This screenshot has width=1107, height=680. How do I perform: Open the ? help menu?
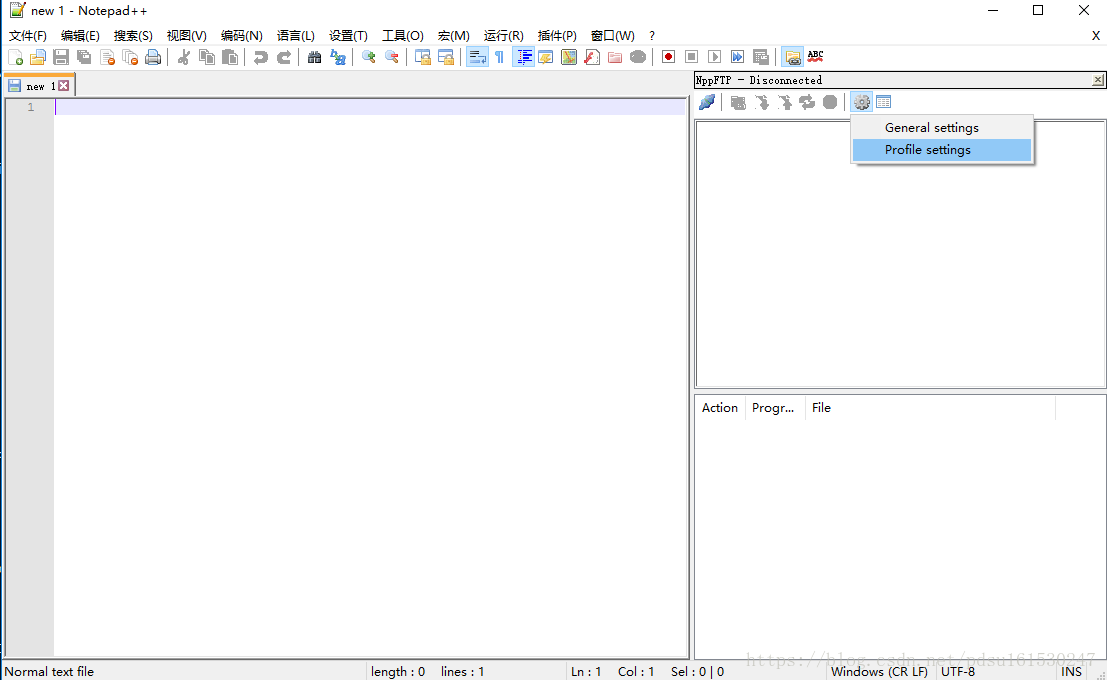[x=652, y=35]
